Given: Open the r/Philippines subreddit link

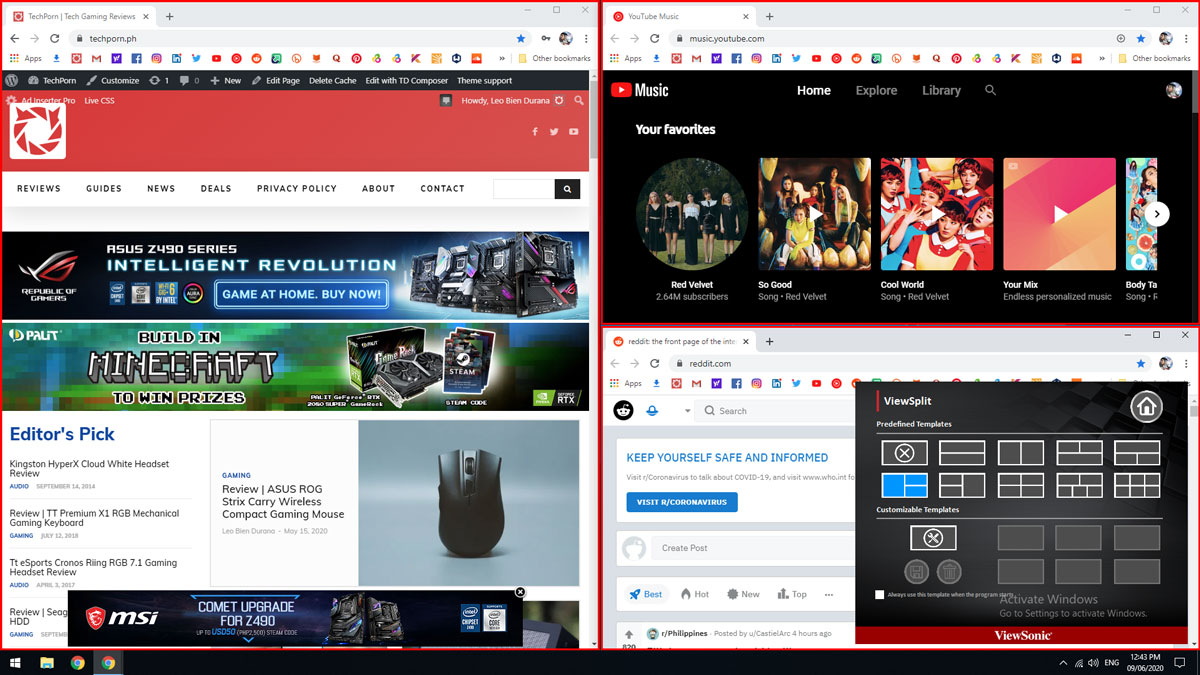Looking at the screenshot, I should pyautogui.click(x=683, y=633).
